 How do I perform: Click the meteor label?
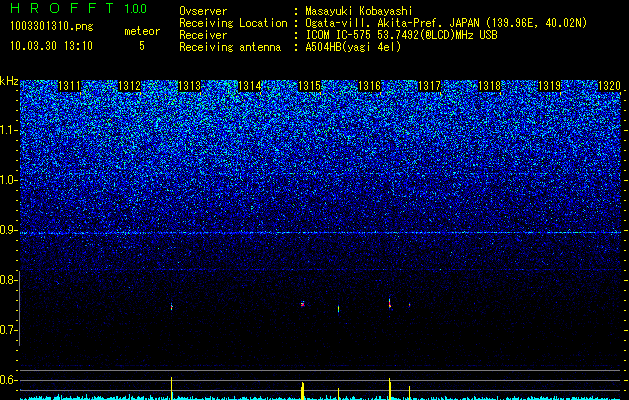point(142,31)
